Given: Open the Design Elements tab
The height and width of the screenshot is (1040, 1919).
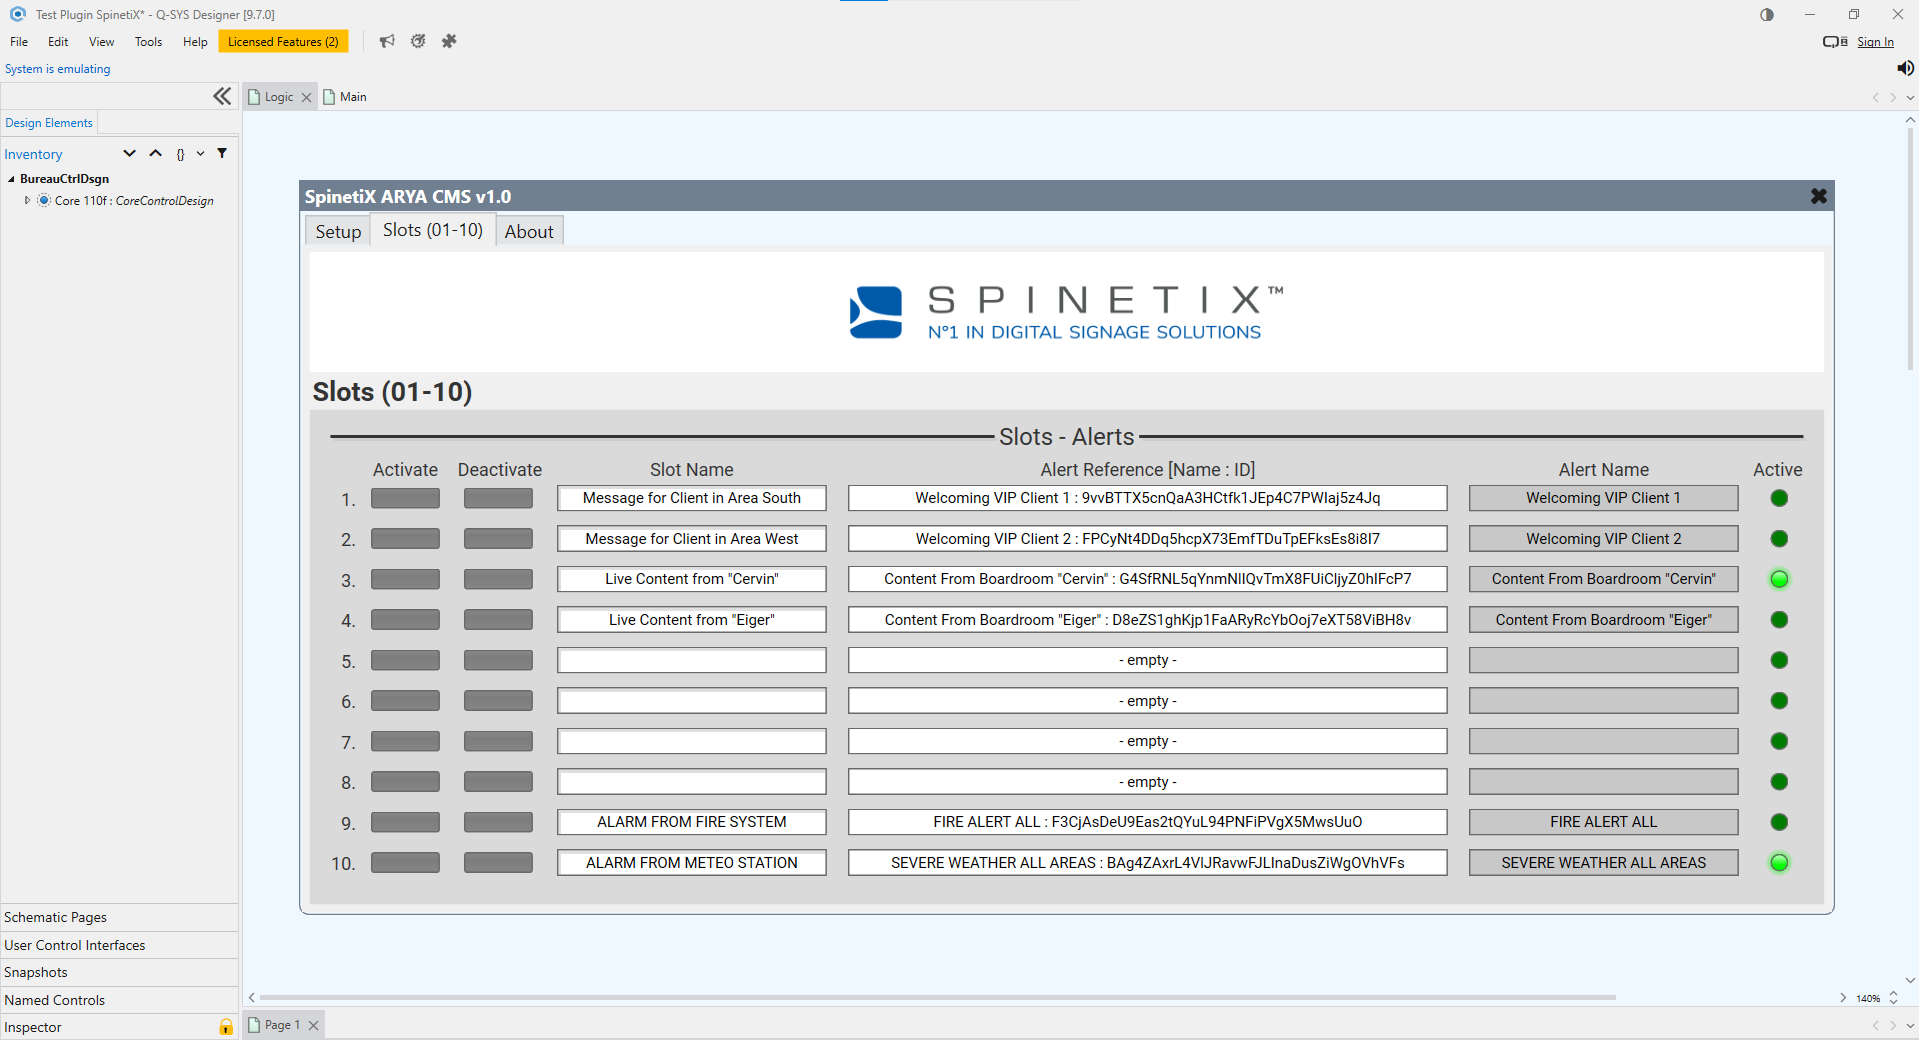Looking at the screenshot, I should [x=49, y=123].
